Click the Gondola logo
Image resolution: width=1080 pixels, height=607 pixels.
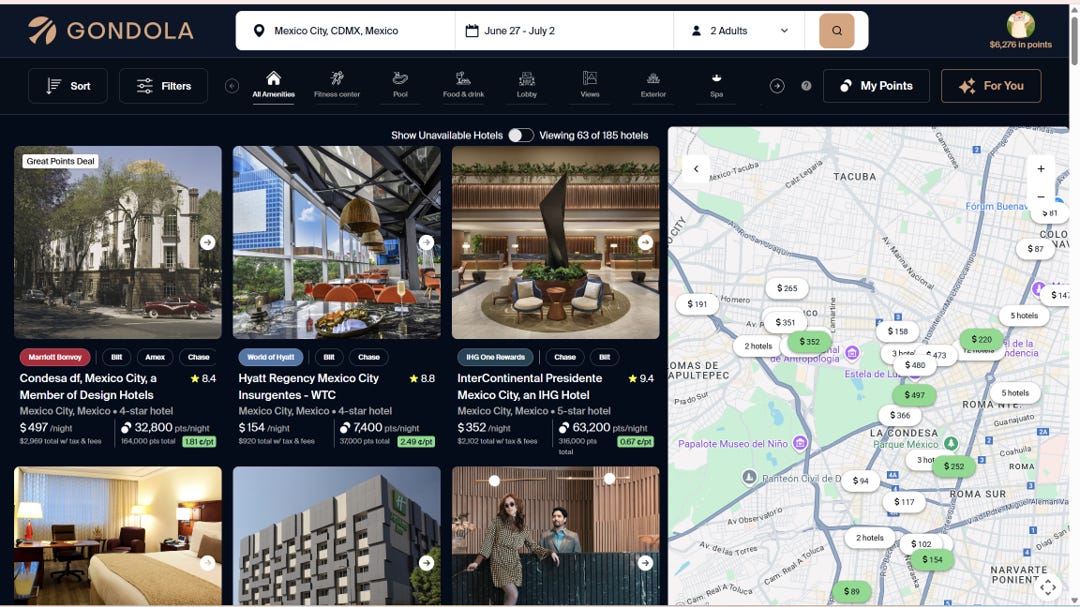point(110,30)
